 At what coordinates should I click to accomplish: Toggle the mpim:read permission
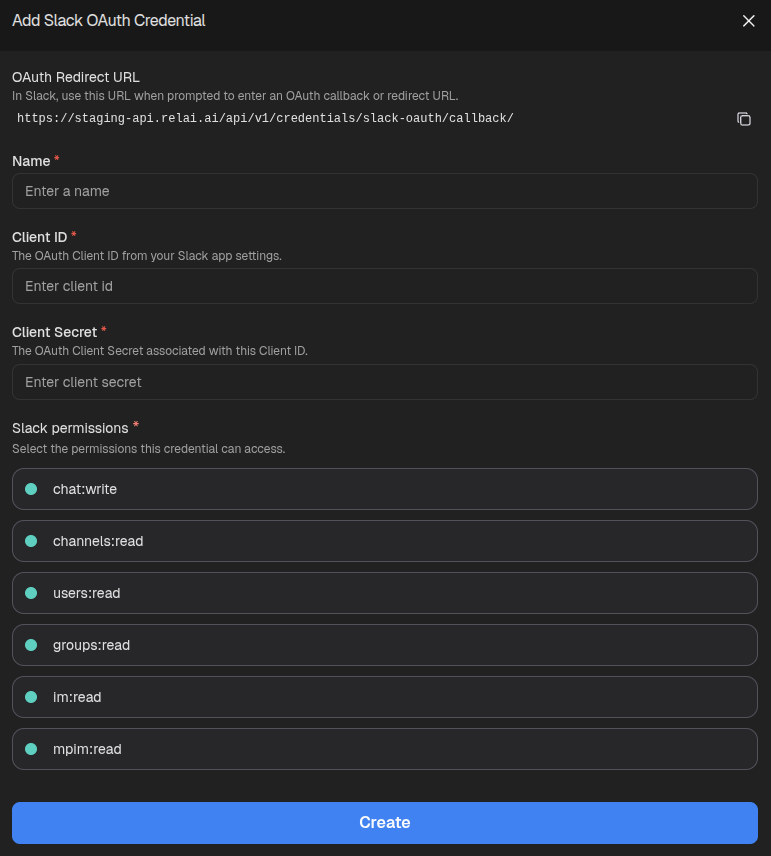[x=30, y=749]
